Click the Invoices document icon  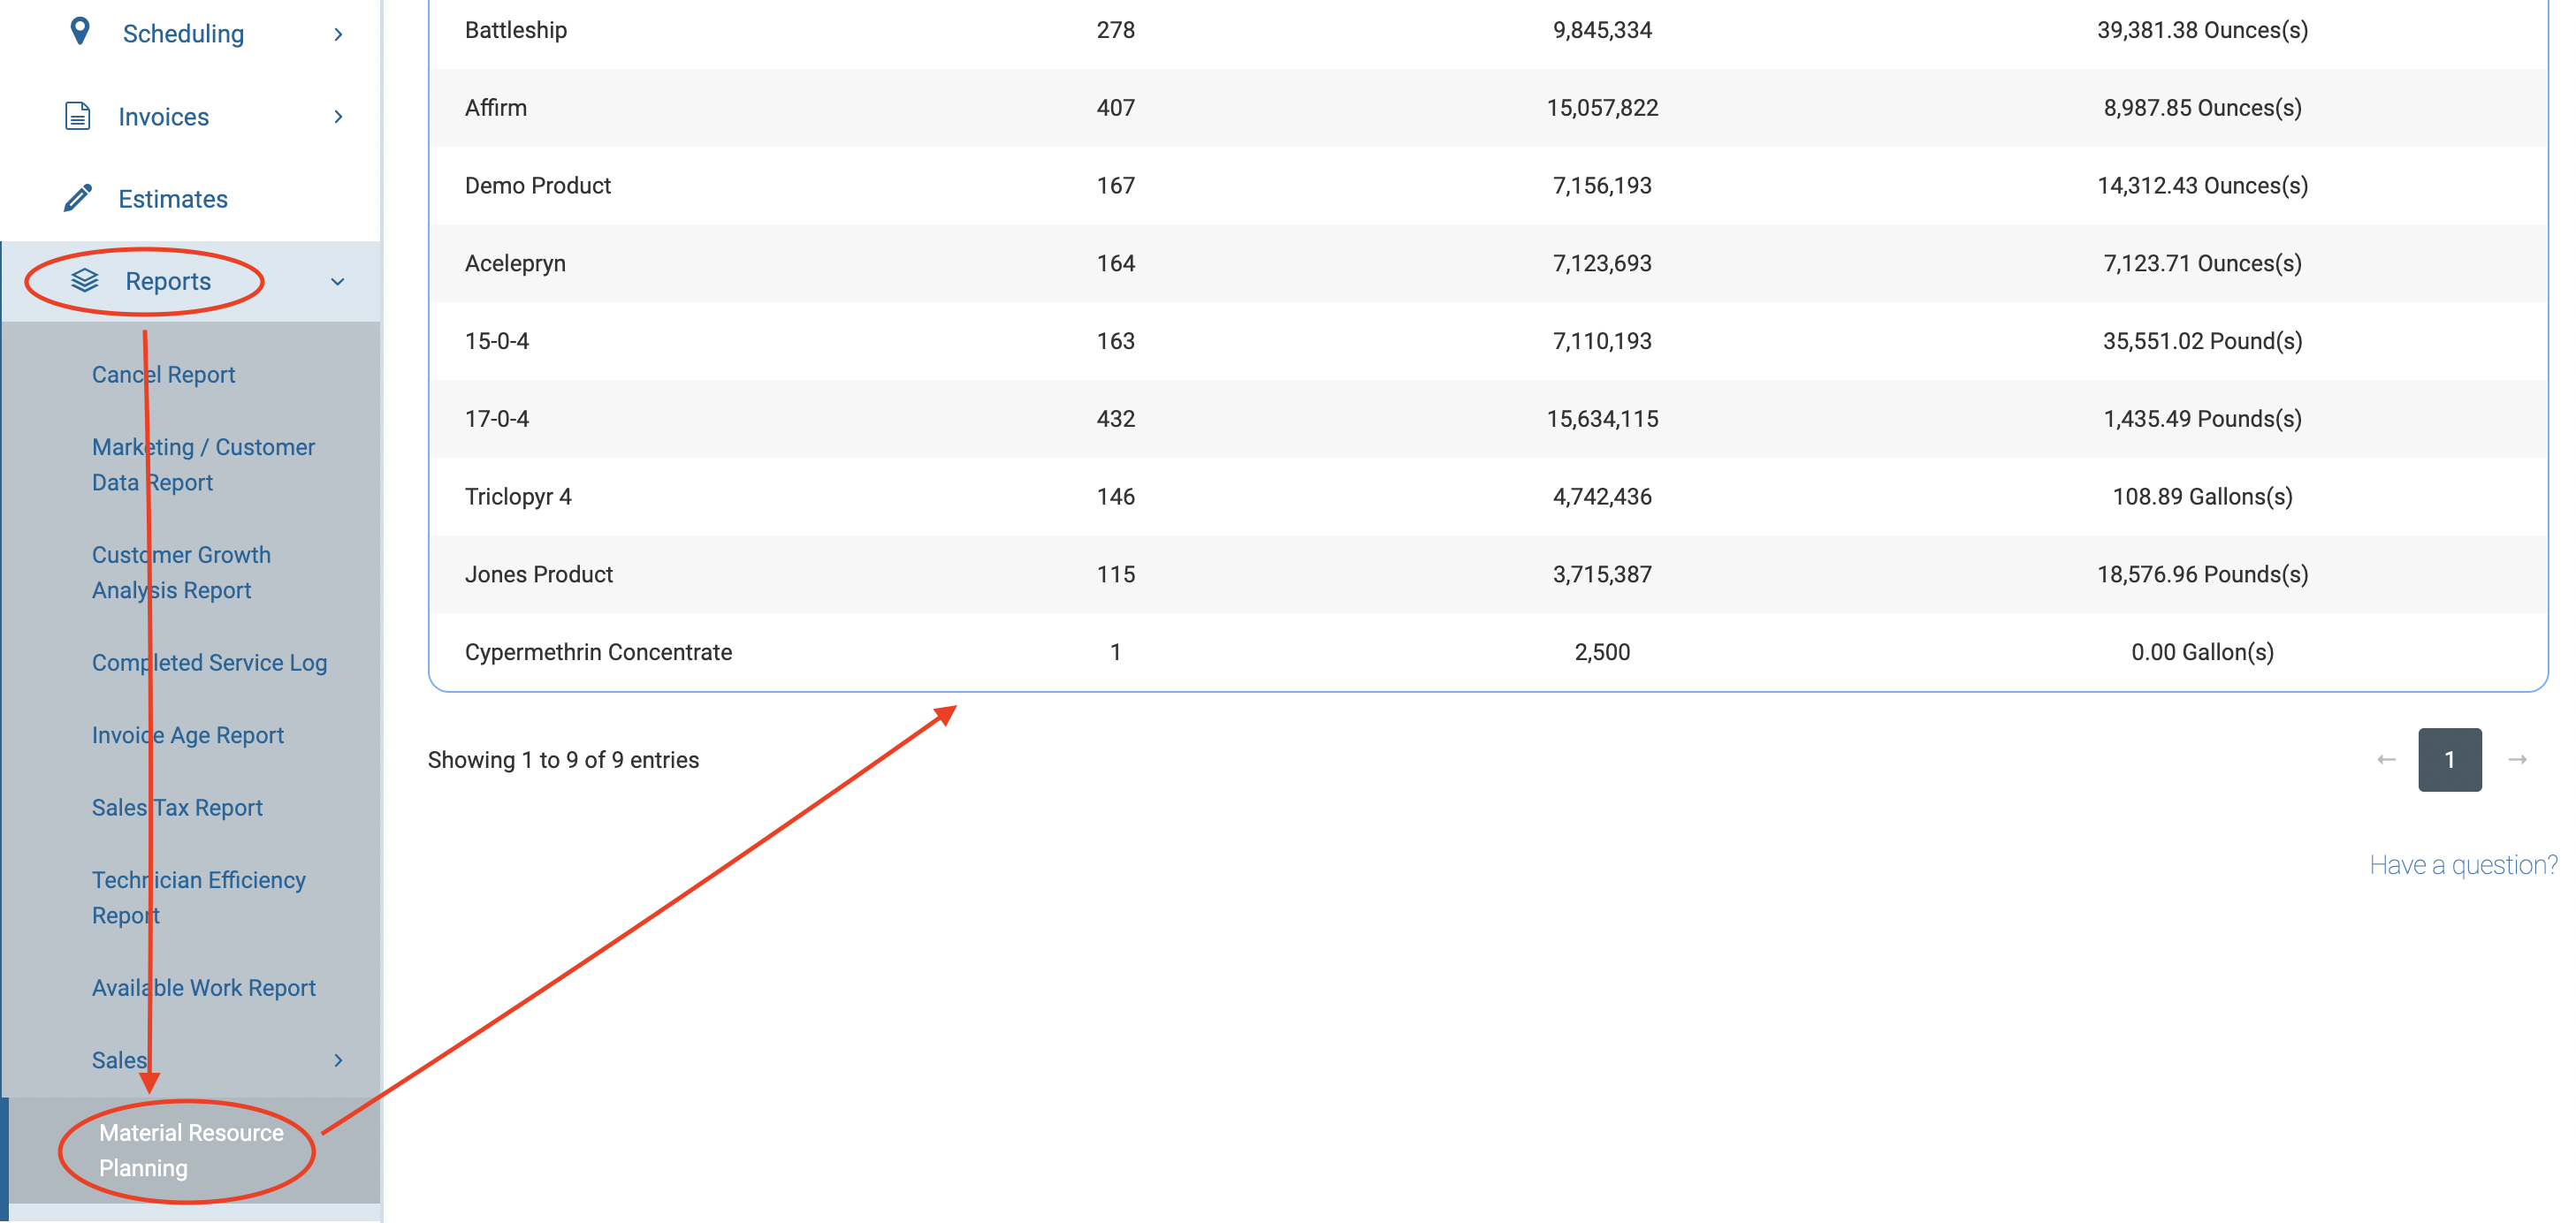coord(78,116)
